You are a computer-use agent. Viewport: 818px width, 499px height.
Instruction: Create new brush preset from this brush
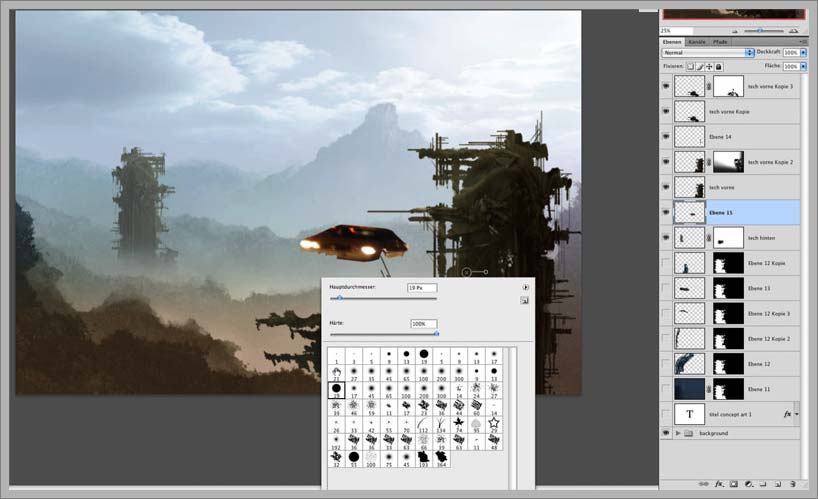coord(524,300)
